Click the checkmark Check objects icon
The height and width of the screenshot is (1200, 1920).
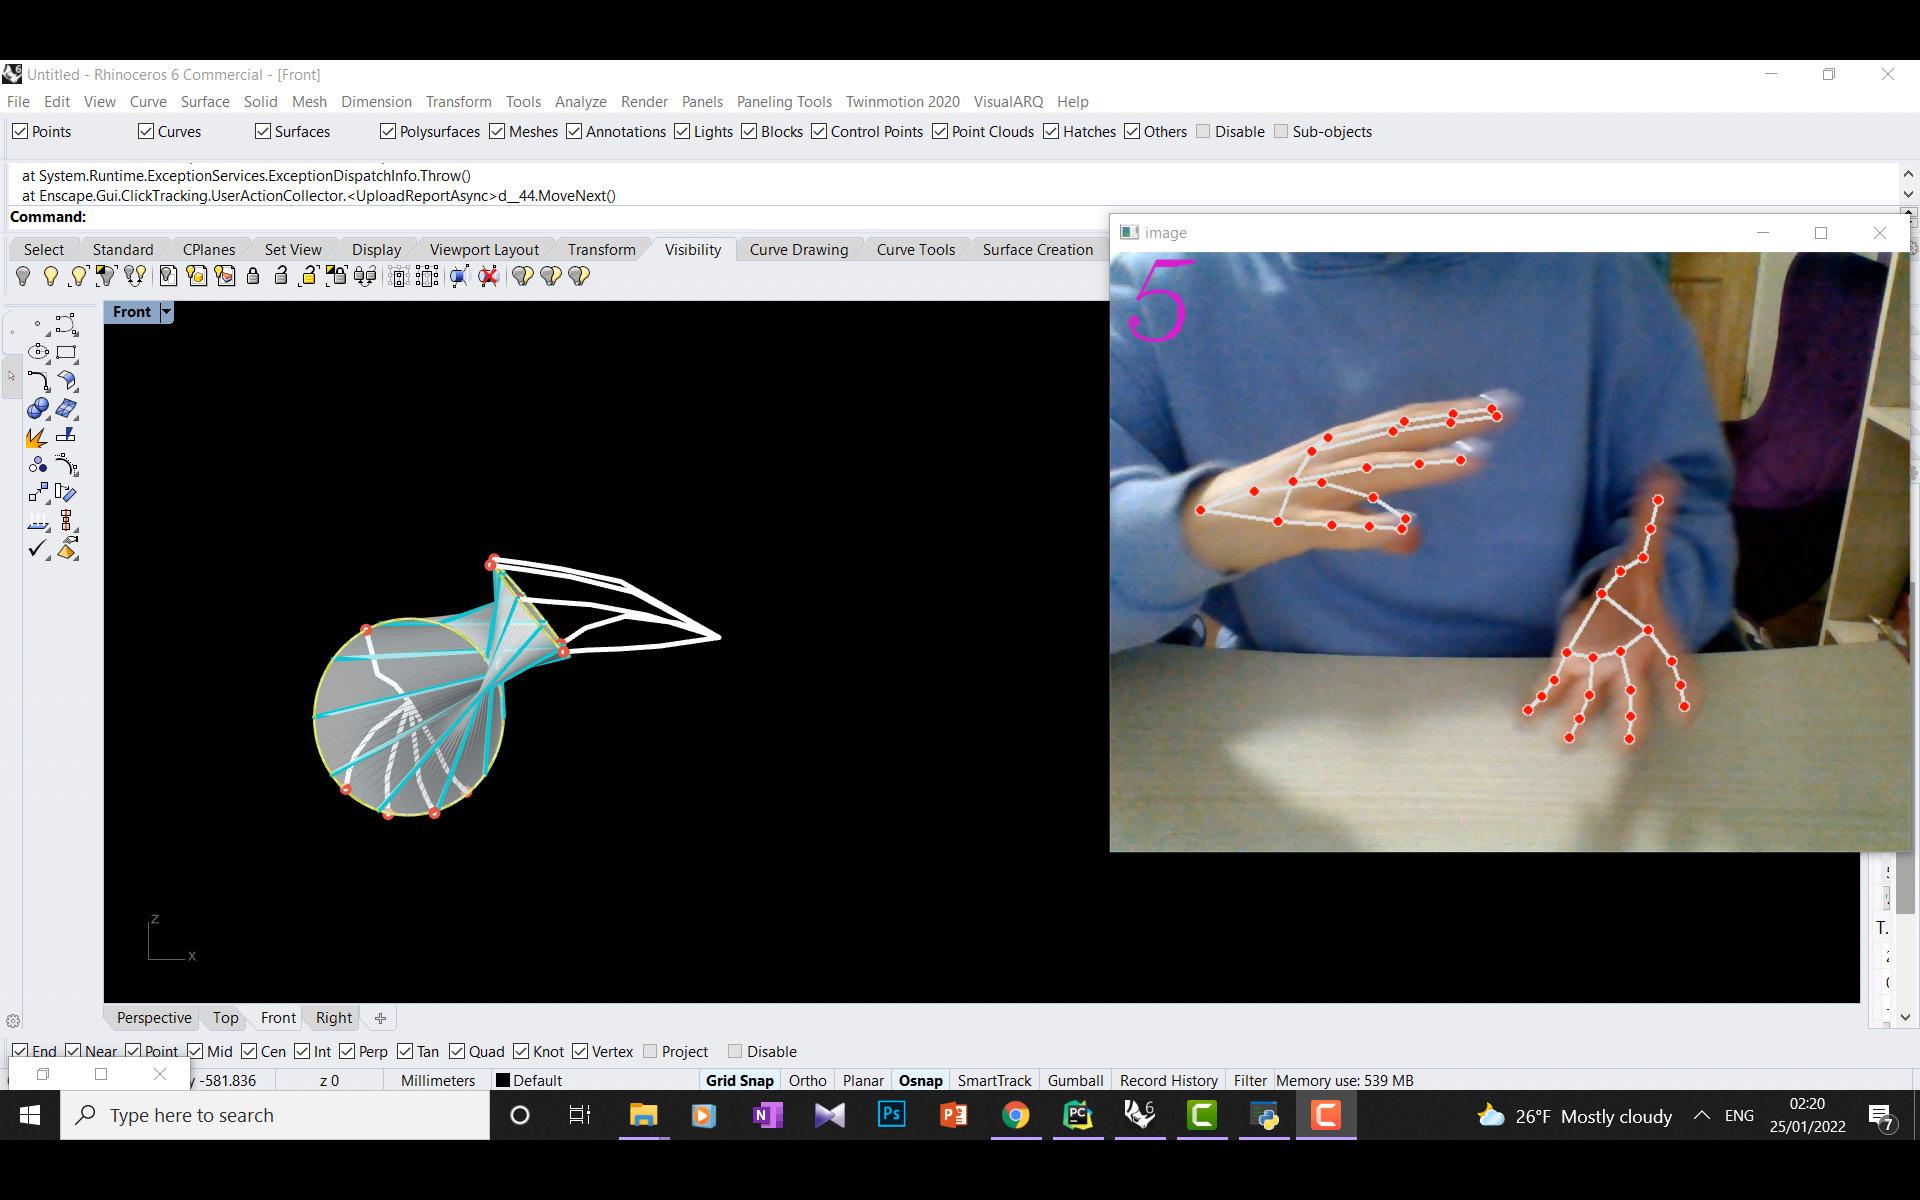37,549
